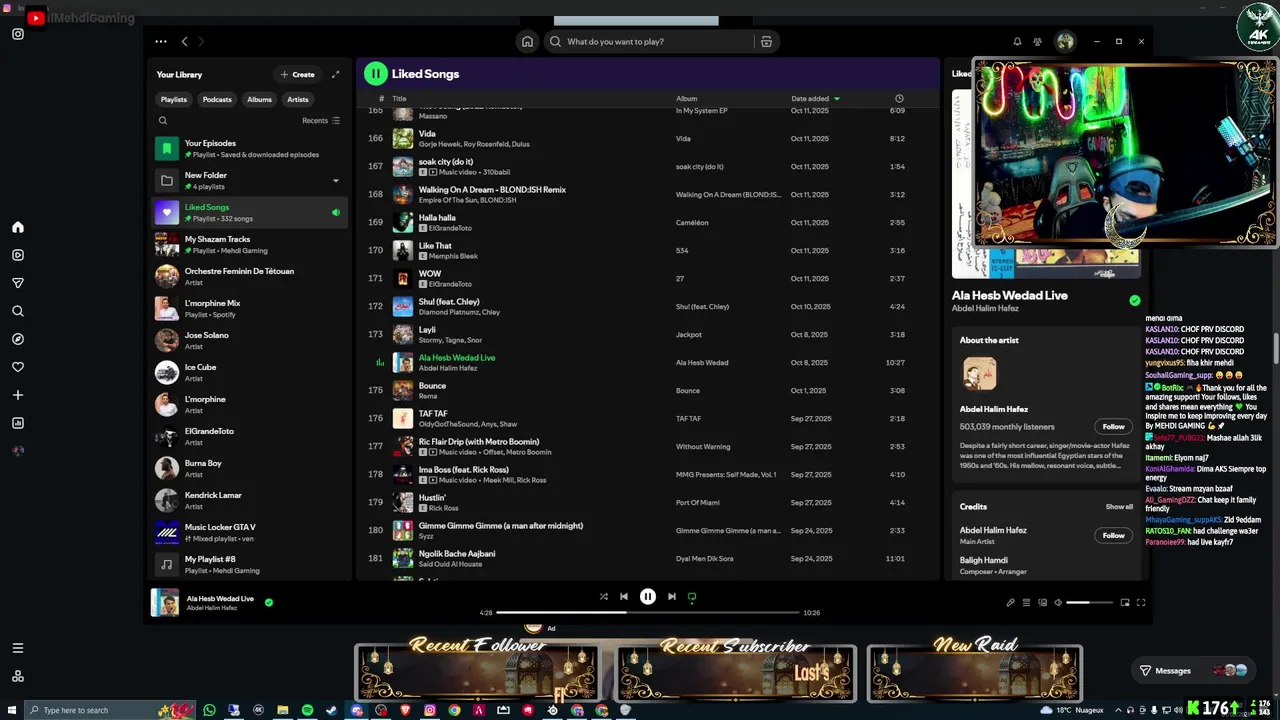Viewport: 1280px width, 720px height.
Task: Open the miniplayer
Action: pos(1125,602)
